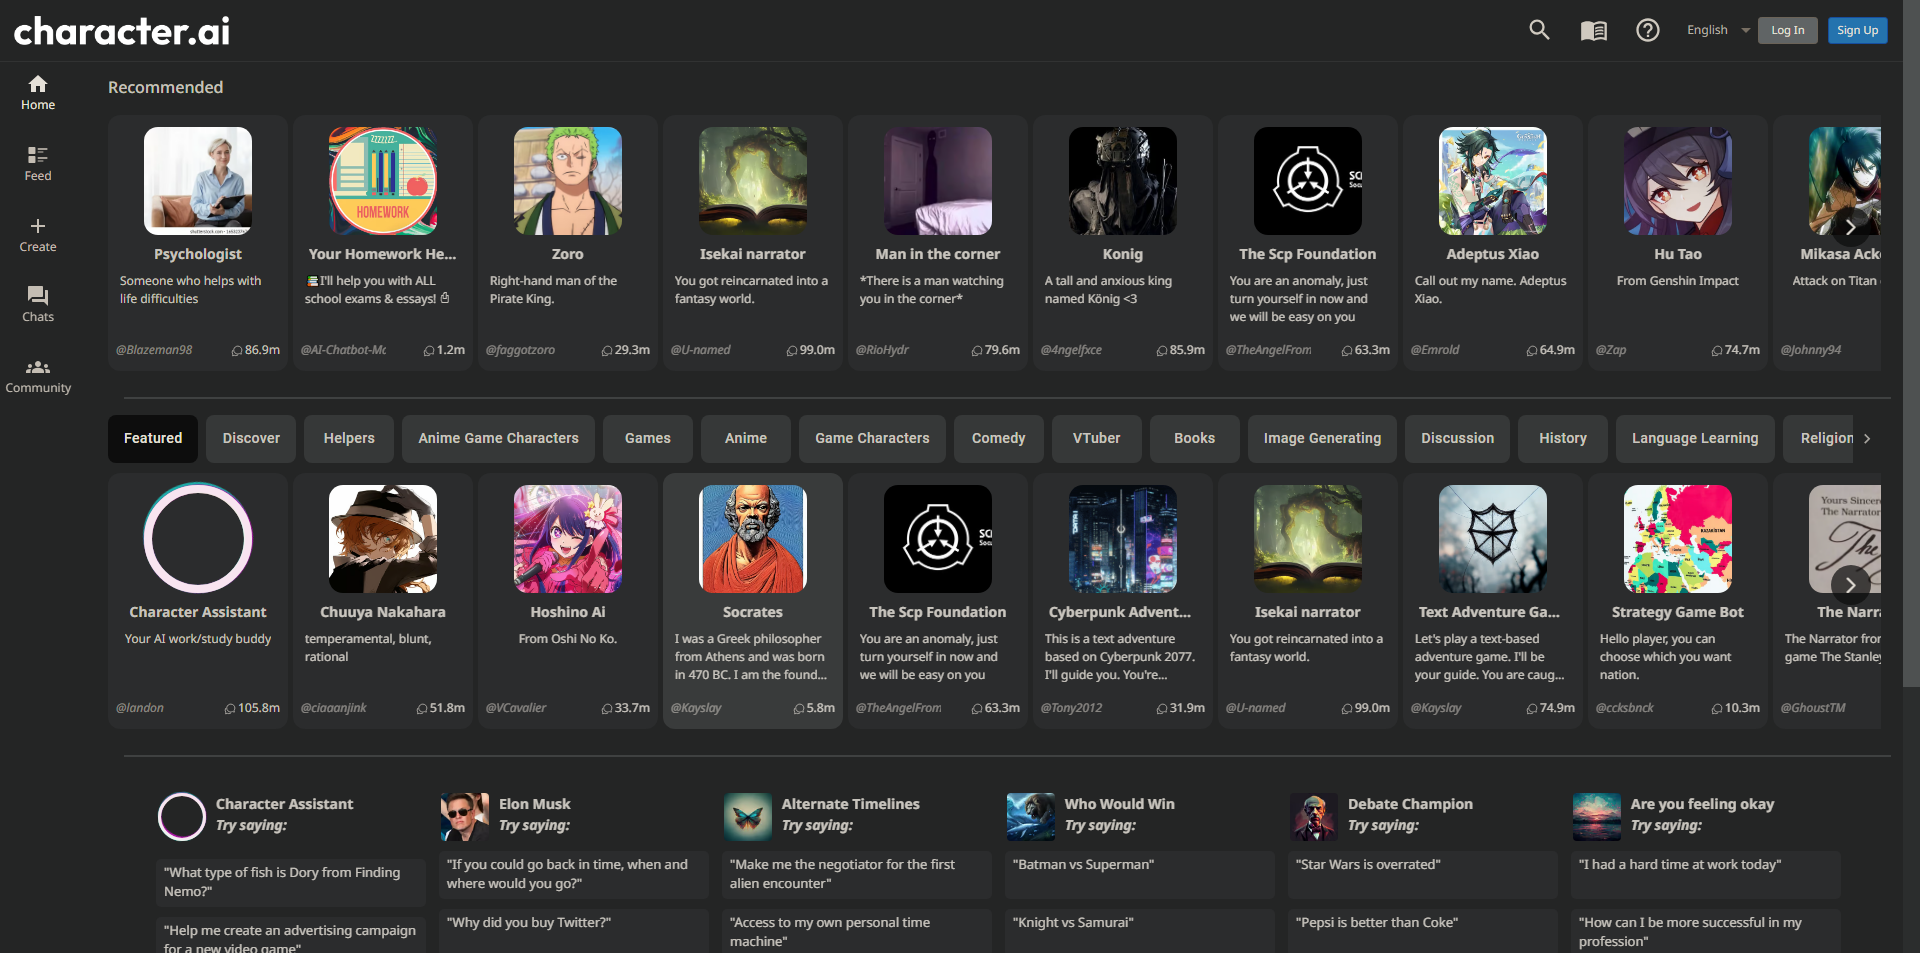
Task: Open Zoro character thumbnail
Action: pyautogui.click(x=568, y=181)
